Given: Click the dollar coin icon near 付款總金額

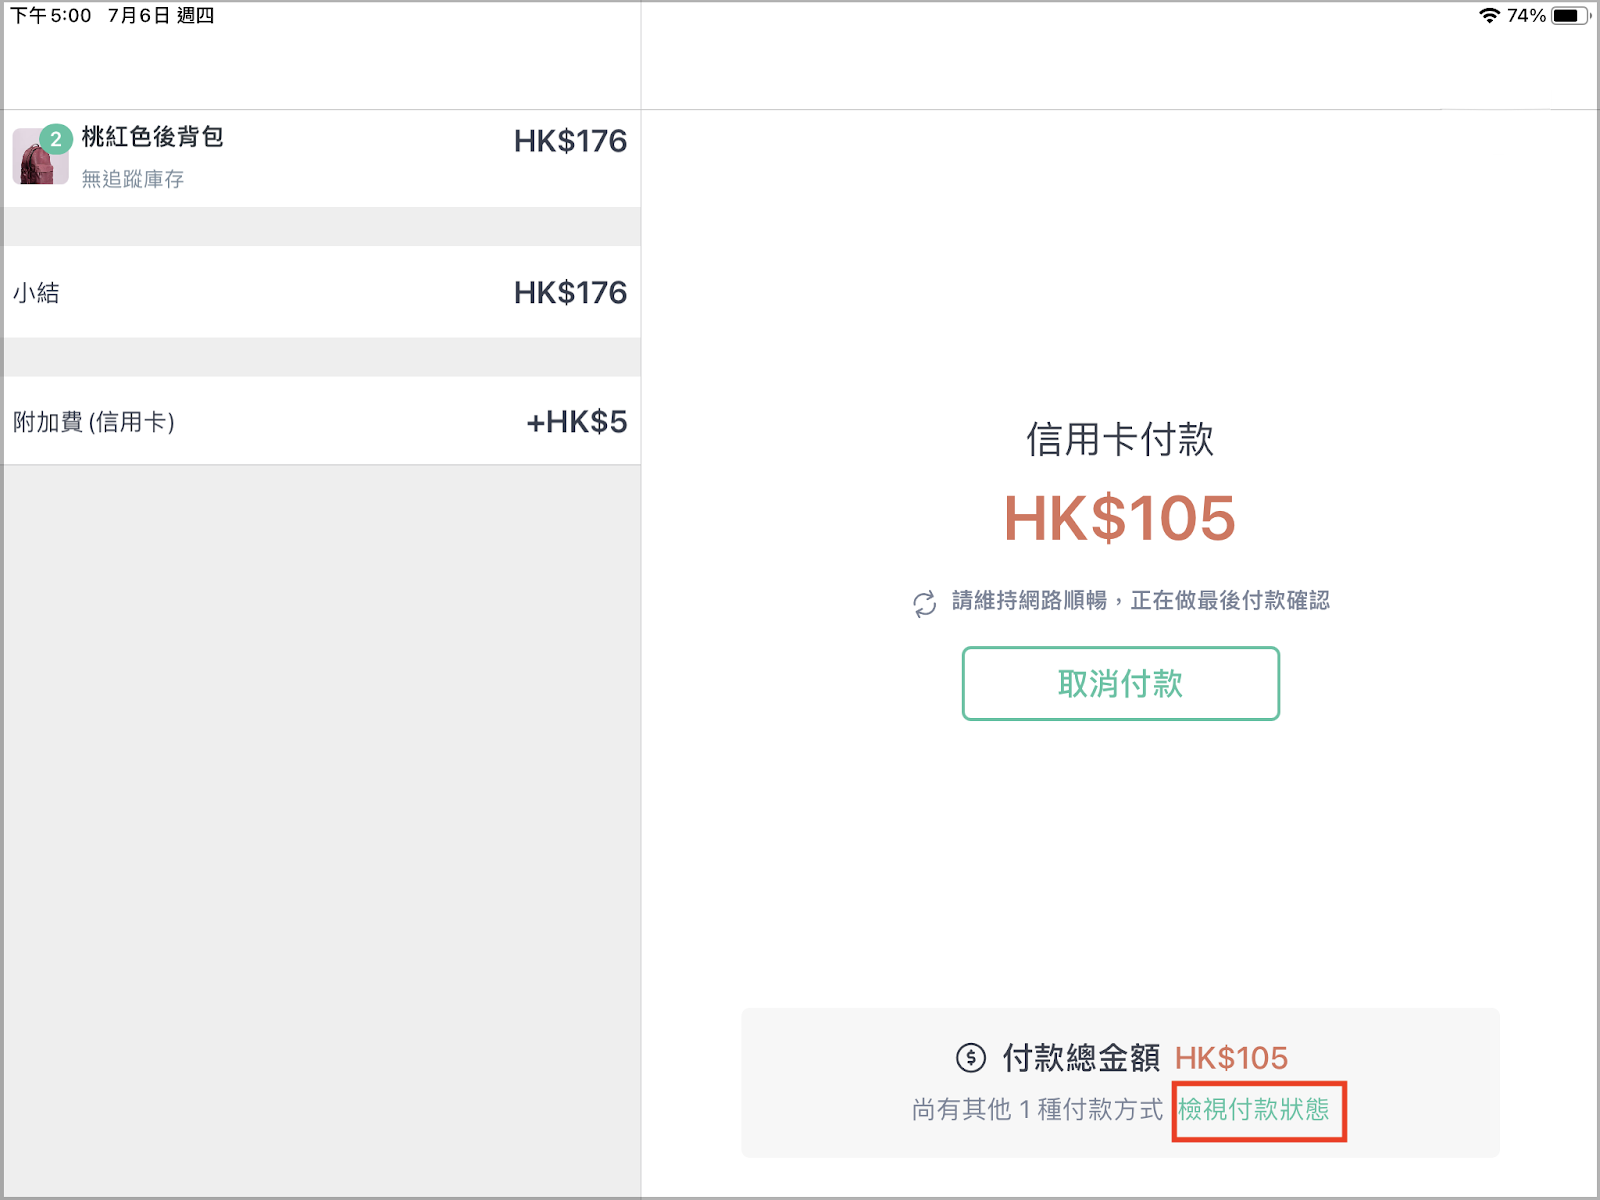Looking at the screenshot, I should coord(970,1057).
